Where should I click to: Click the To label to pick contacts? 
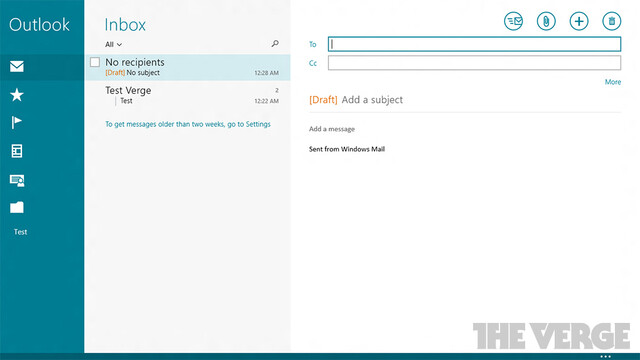(313, 44)
